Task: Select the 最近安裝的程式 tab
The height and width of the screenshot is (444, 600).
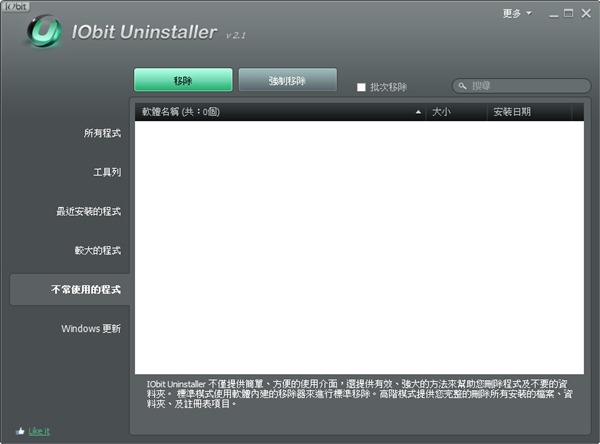Action: 88,211
